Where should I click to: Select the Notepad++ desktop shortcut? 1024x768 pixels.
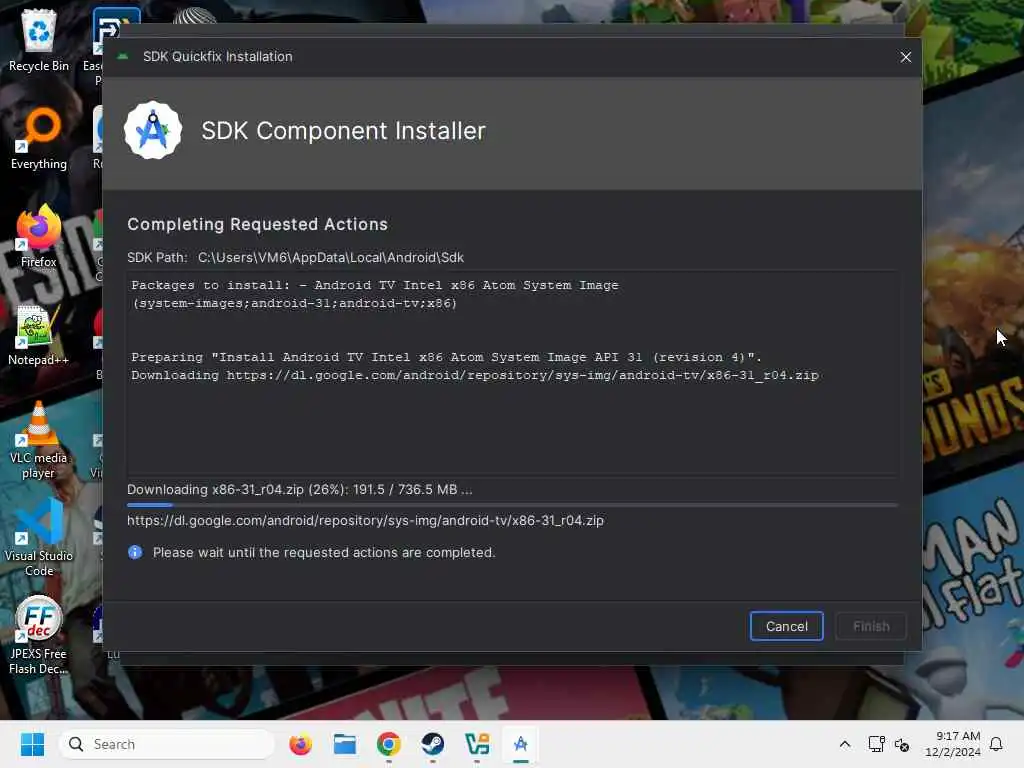[39, 335]
